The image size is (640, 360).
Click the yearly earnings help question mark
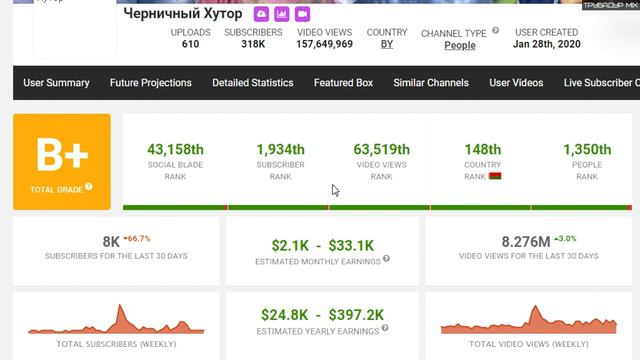(x=385, y=328)
